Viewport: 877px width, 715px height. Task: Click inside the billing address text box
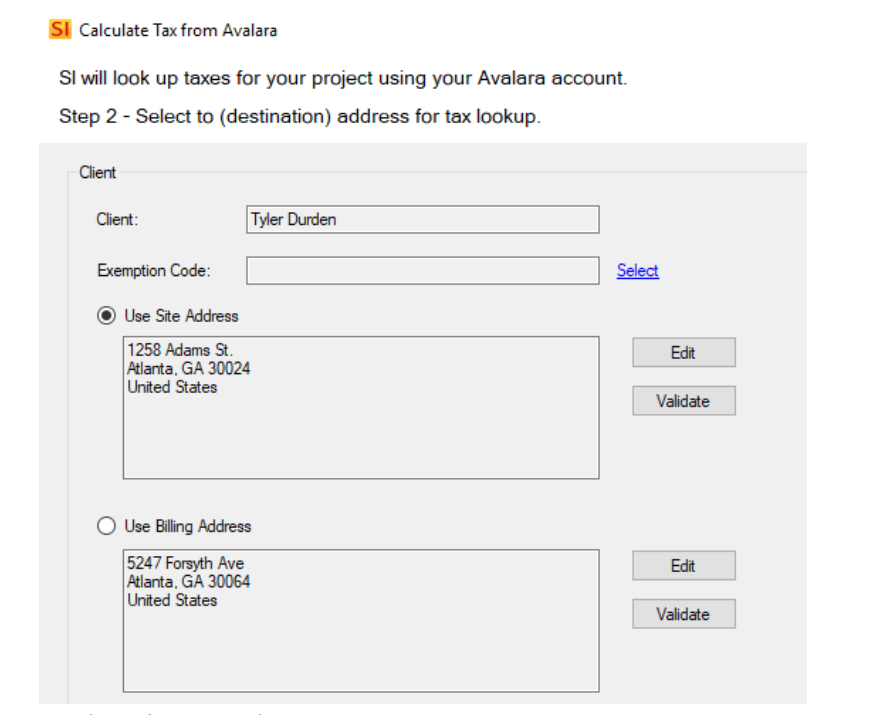[361, 621]
